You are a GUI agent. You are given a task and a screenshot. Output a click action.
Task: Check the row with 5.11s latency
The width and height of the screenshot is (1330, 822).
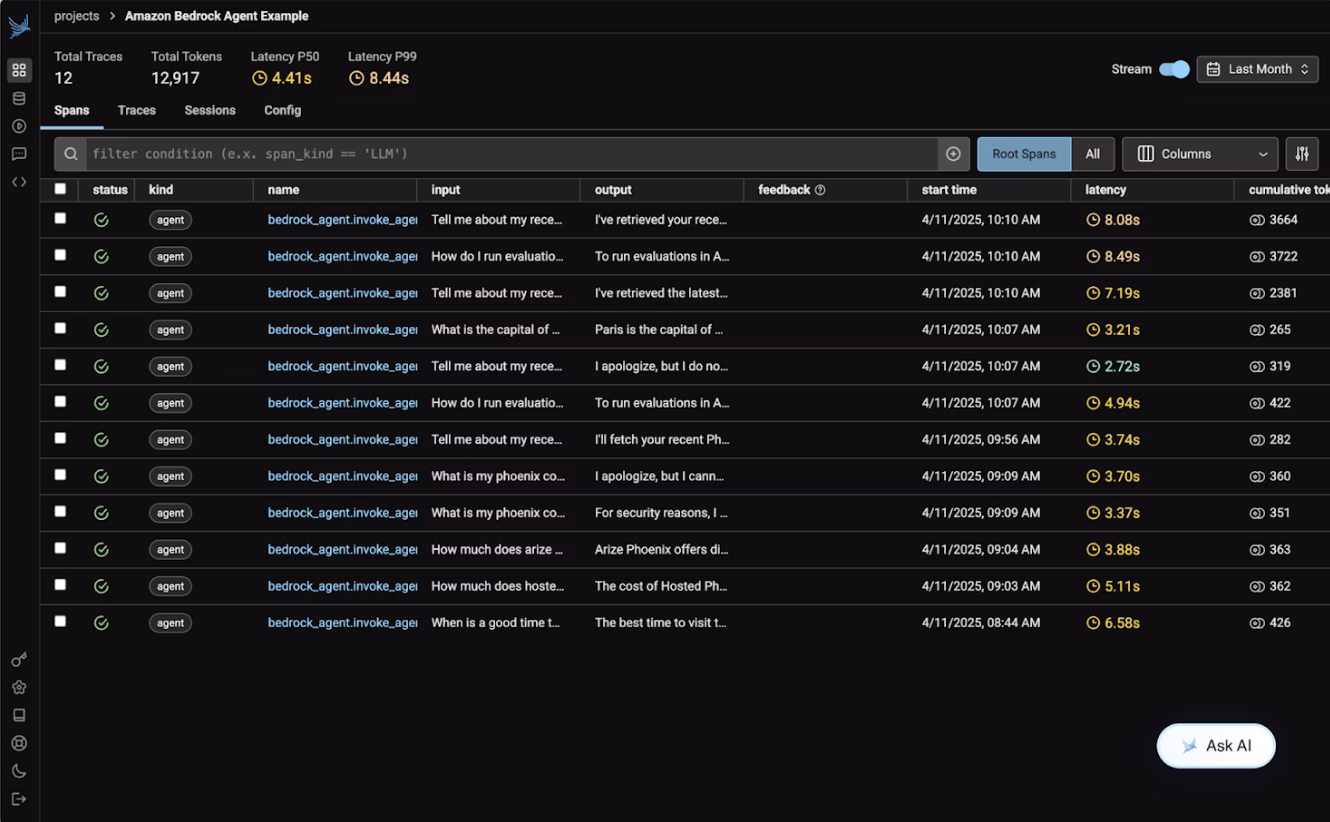pyautogui.click(x=60, y=584)
